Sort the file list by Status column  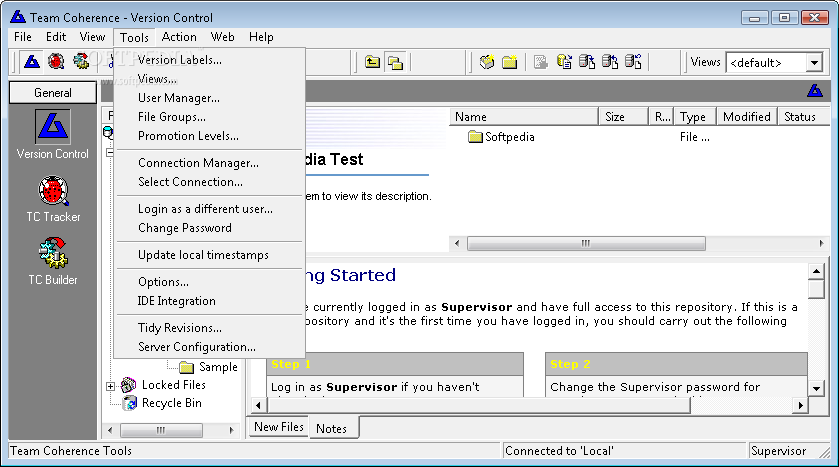point(803,117)
